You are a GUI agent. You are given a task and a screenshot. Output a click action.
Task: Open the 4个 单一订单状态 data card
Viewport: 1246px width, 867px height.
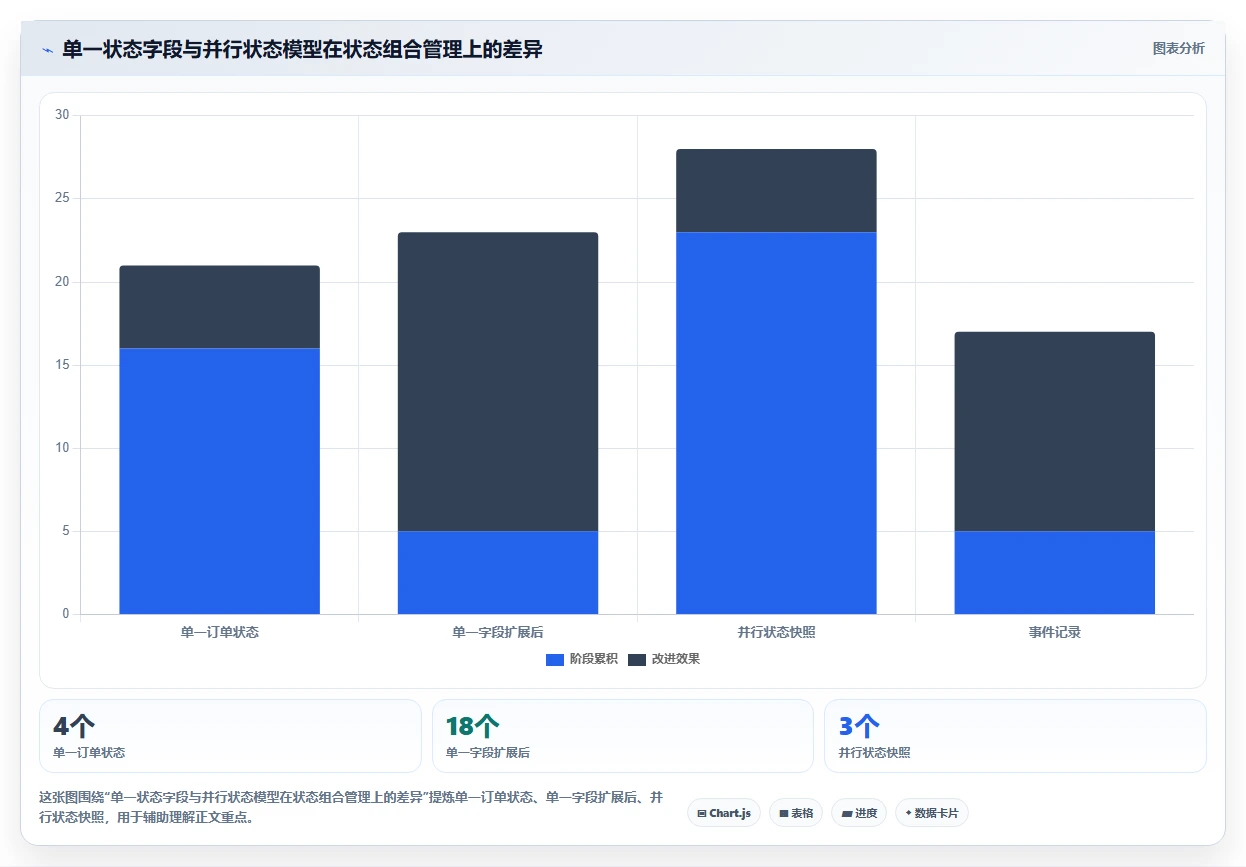point(230,736)
